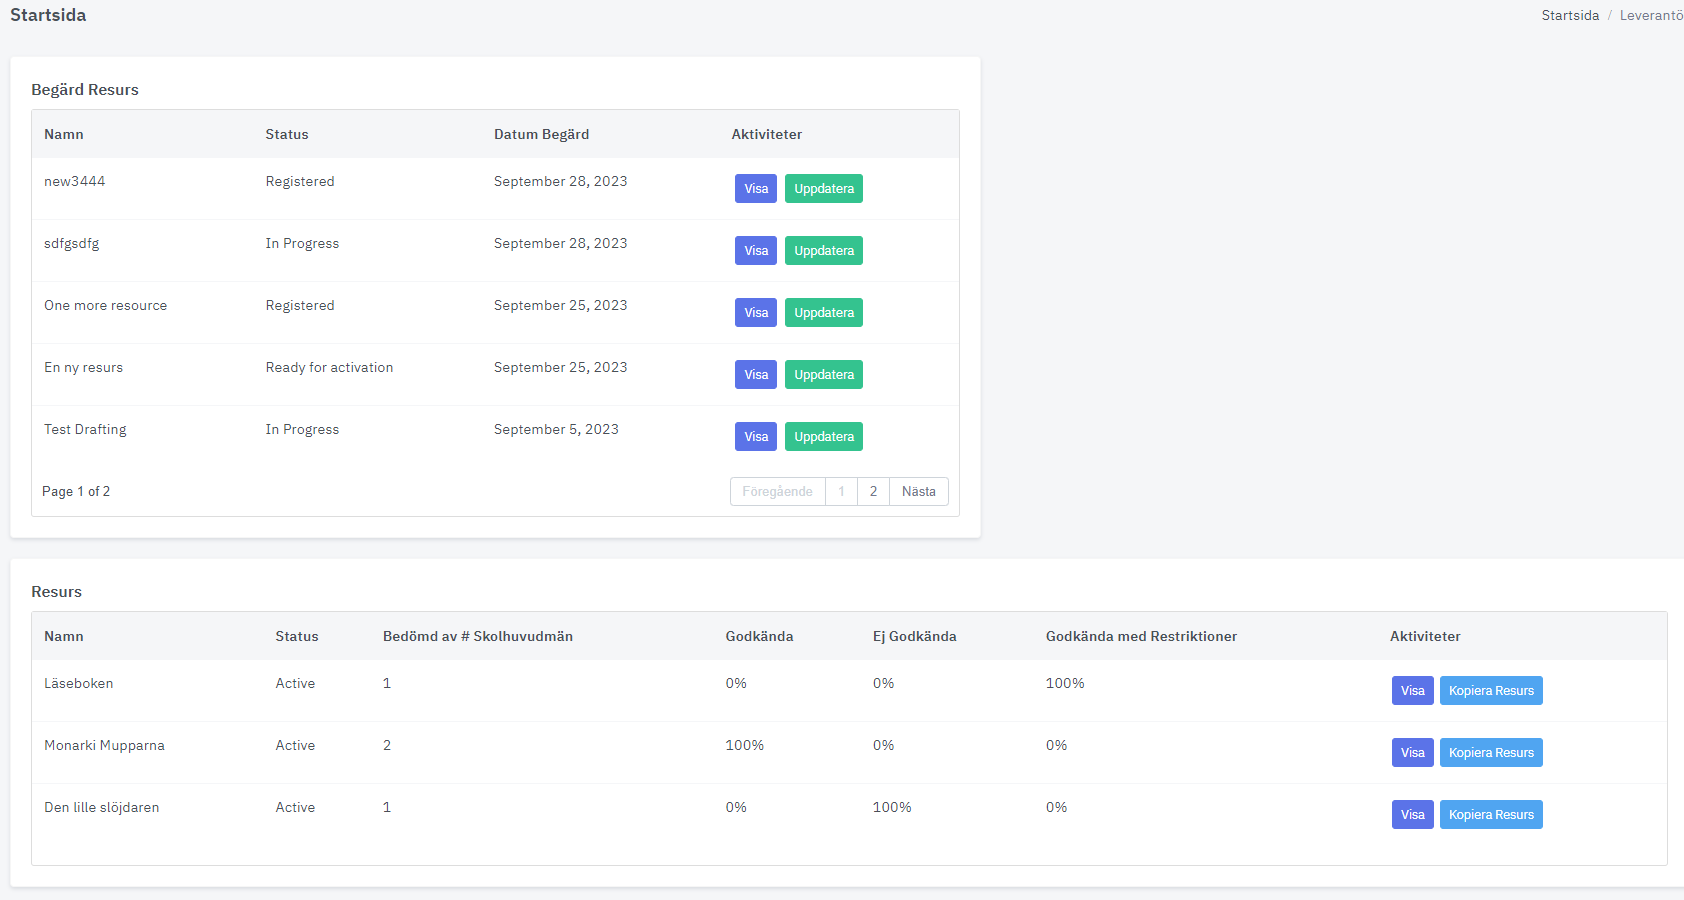The width and height of the screenshot is (1684, 900).
Task: Click the Startsida page title
Action: click(x=48, y=15)
